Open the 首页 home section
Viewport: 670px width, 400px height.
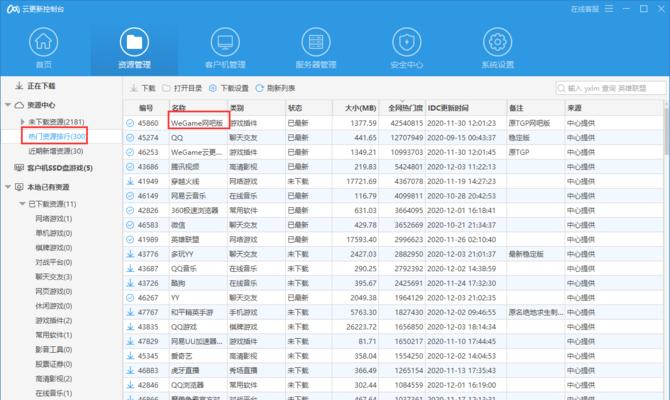(44, 48)
